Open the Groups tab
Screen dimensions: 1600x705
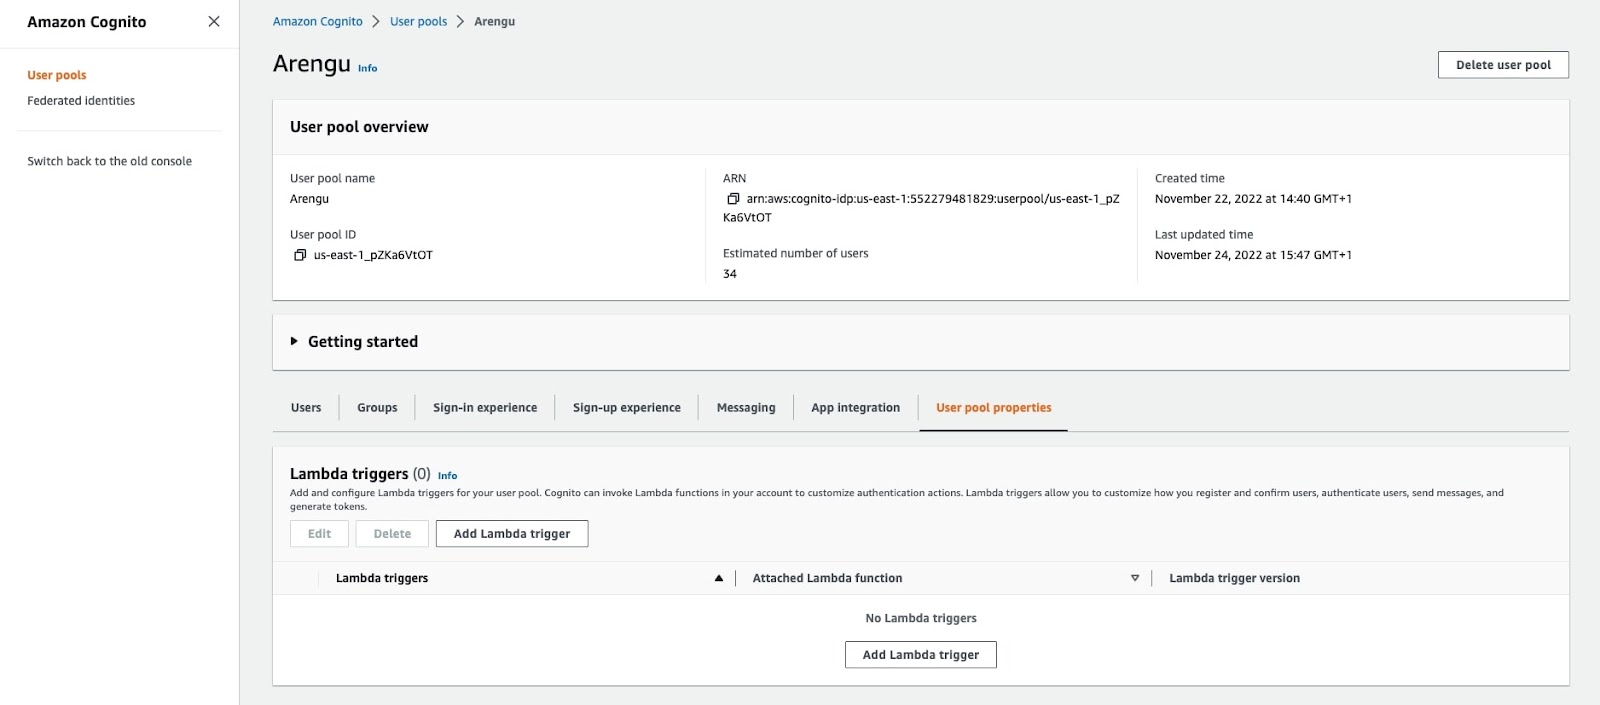tap(377, 408)
